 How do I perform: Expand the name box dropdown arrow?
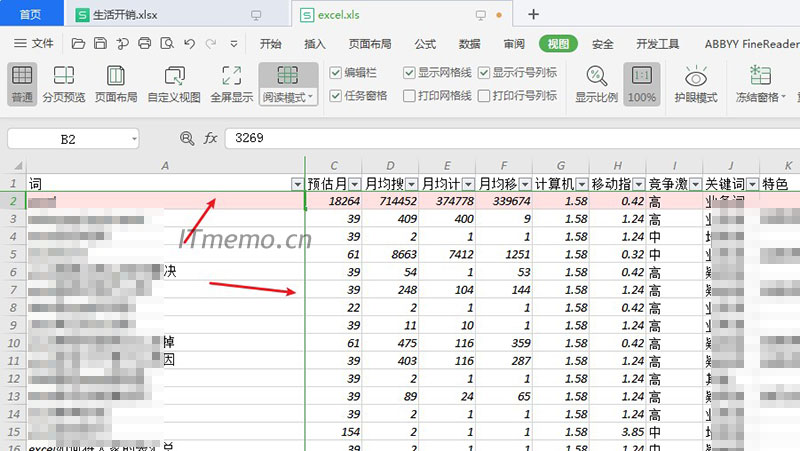[134, 139]
